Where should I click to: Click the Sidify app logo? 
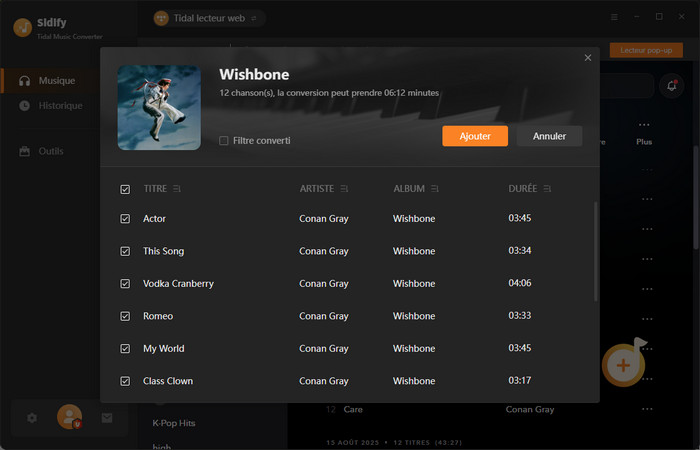click(21, 27)
